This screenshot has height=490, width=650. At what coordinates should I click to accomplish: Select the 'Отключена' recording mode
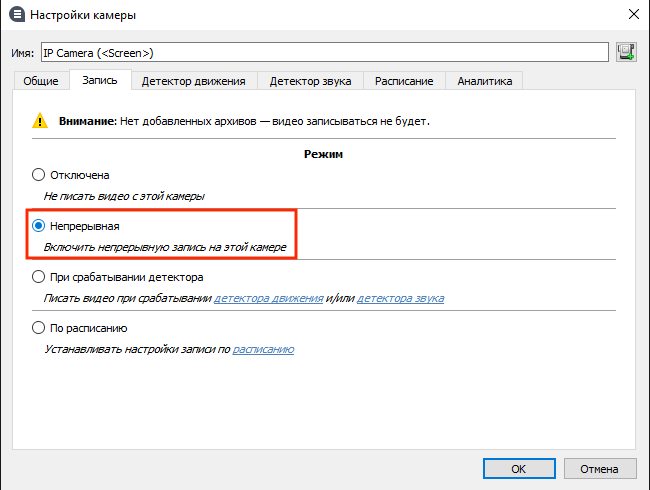coord(39,175)
